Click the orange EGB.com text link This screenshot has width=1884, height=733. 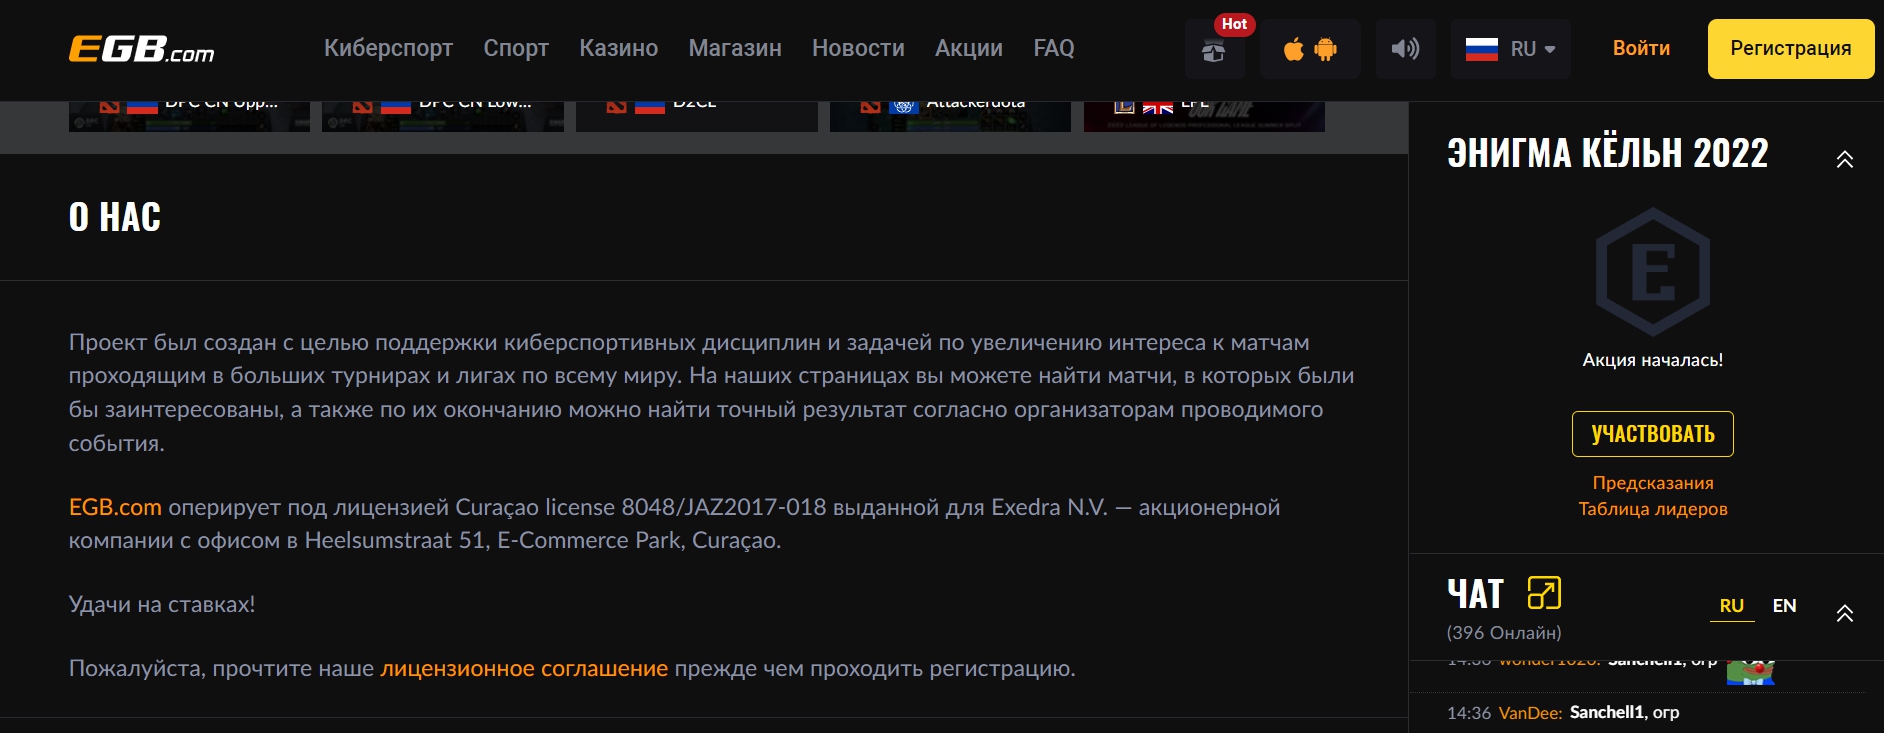[x=115, y=507]
